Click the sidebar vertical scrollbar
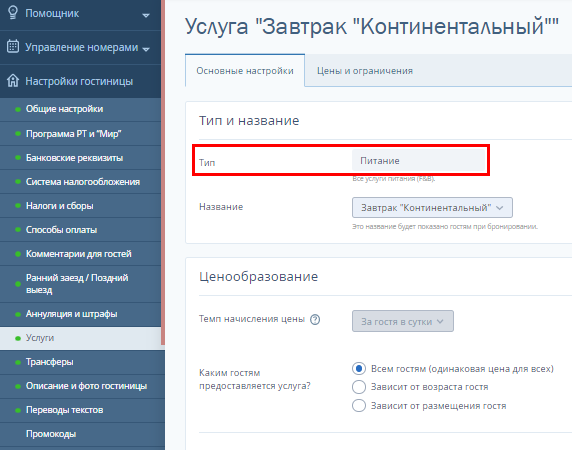The image size is (572, 450). coord(163,172)
